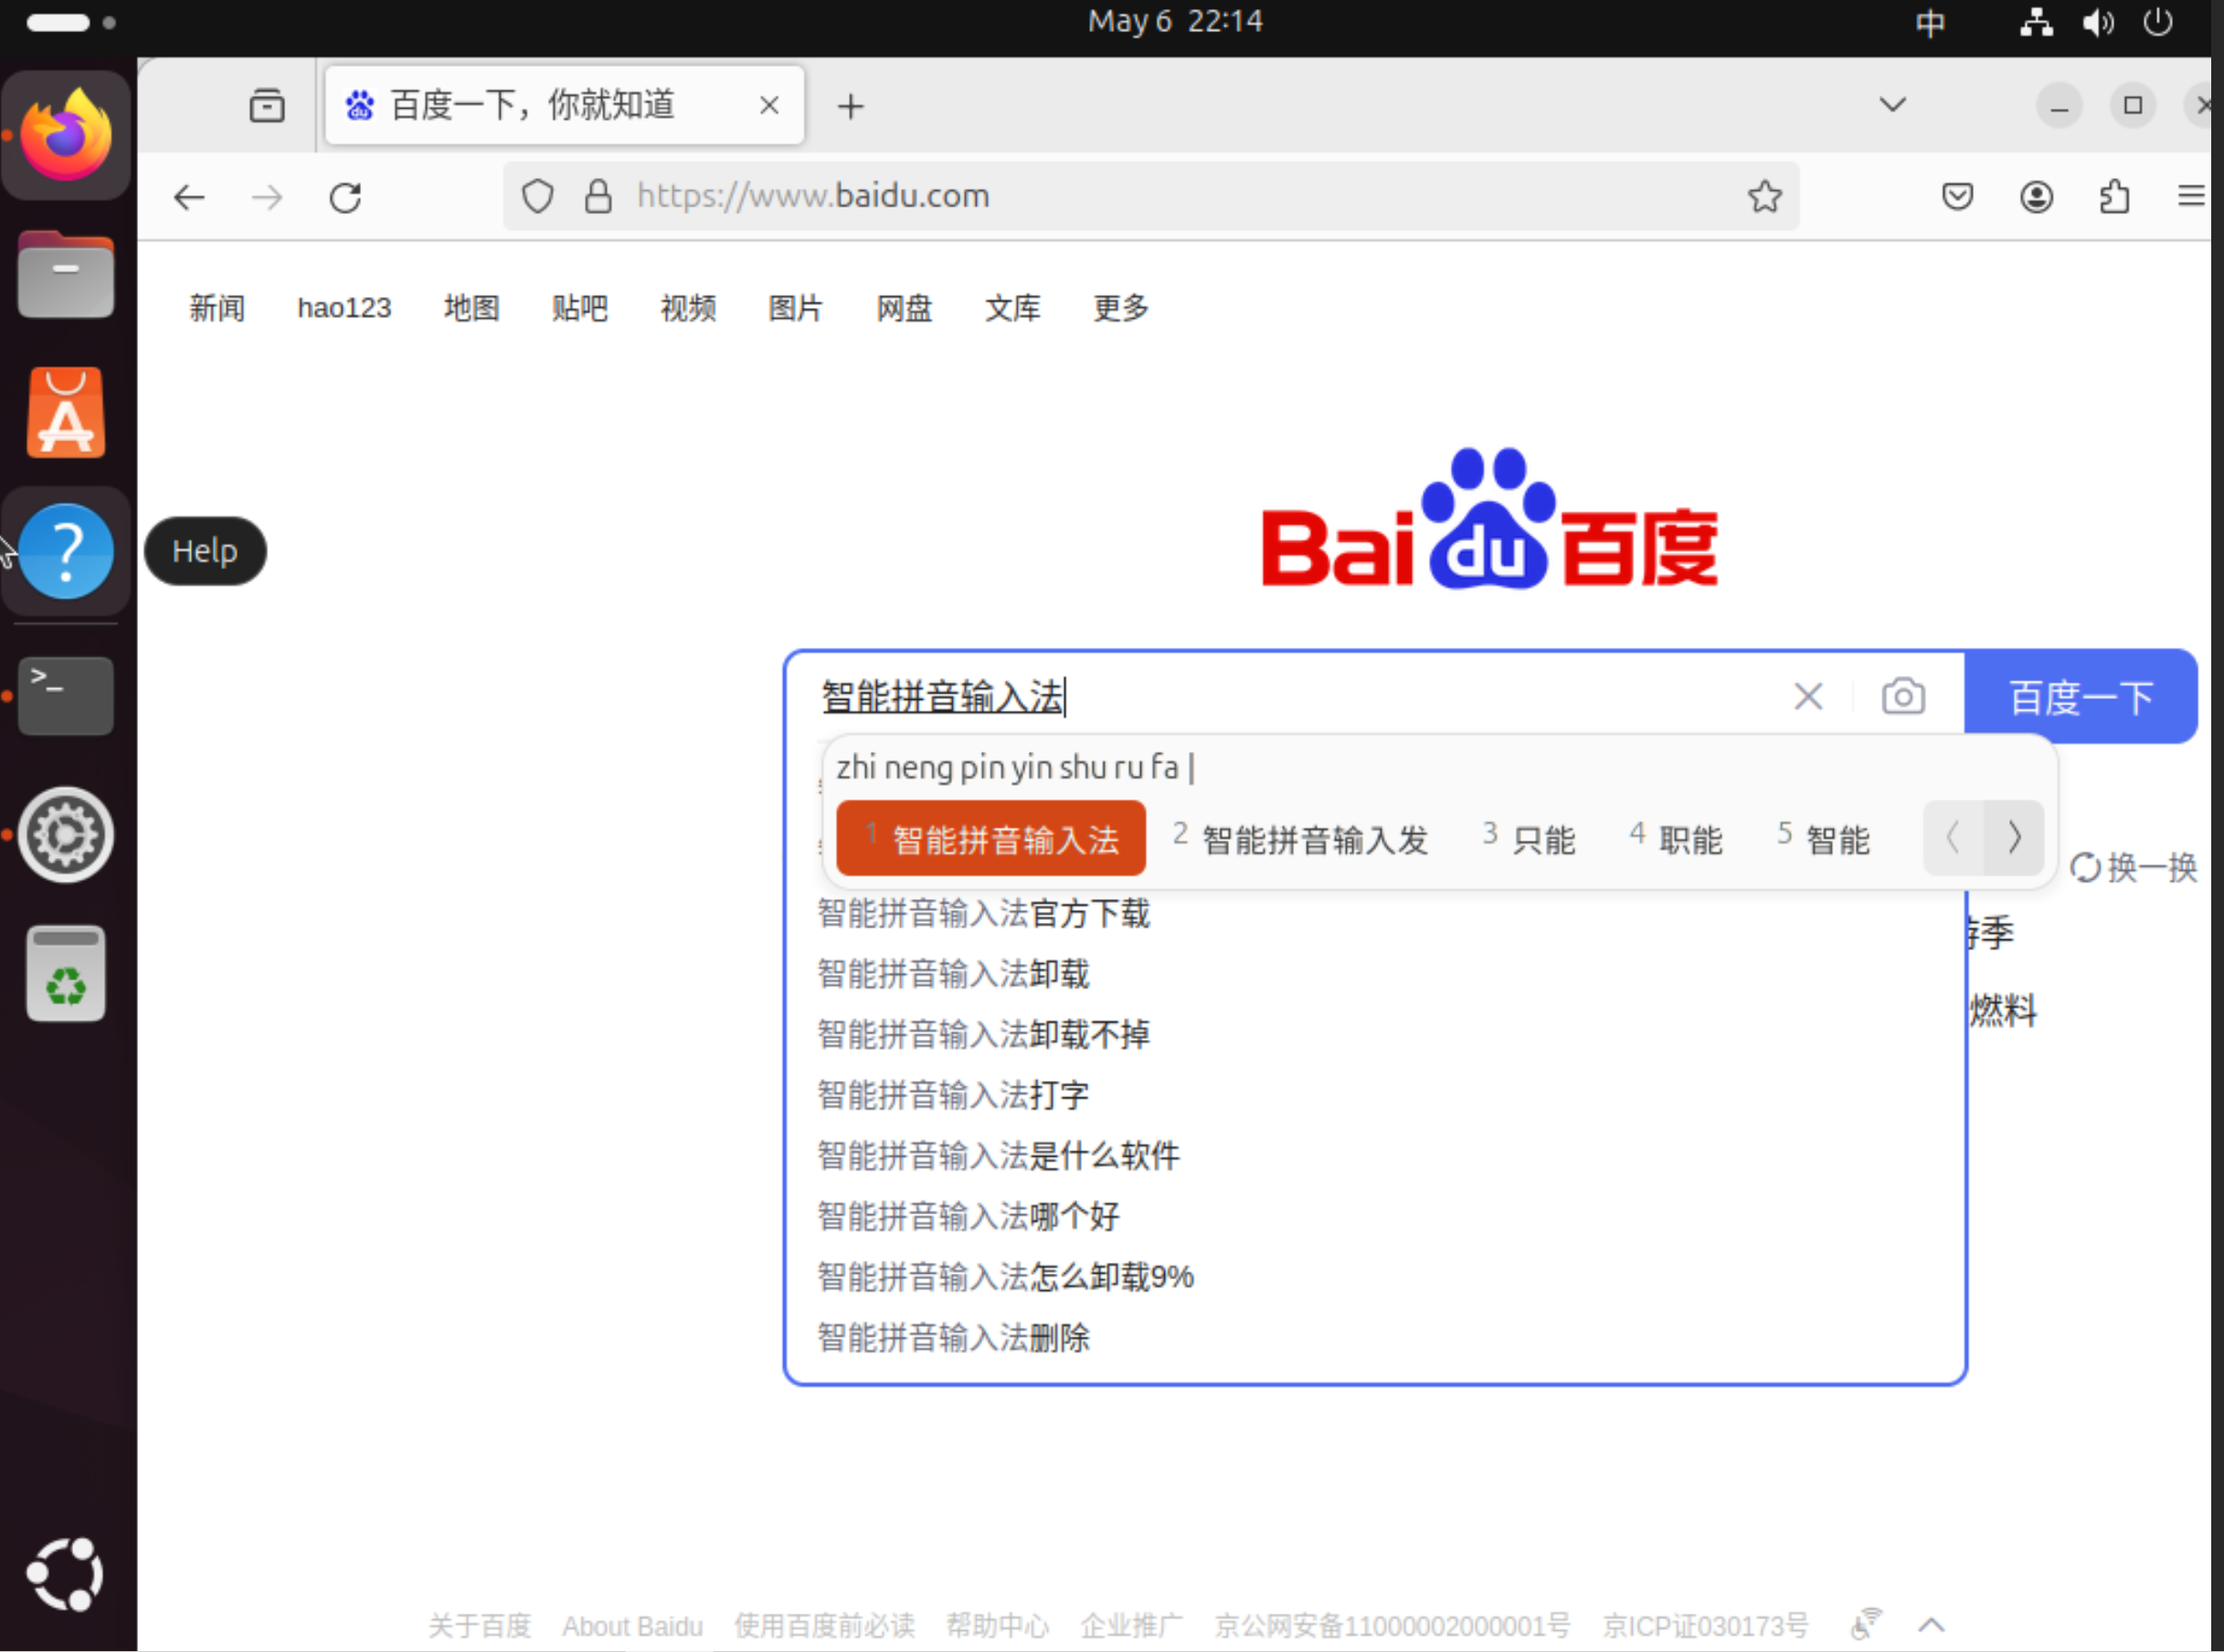The height and width of the screenshot is (1652, 2224).
Task: Open the volume indicator in top bar
Action: tap(2098, 22)
